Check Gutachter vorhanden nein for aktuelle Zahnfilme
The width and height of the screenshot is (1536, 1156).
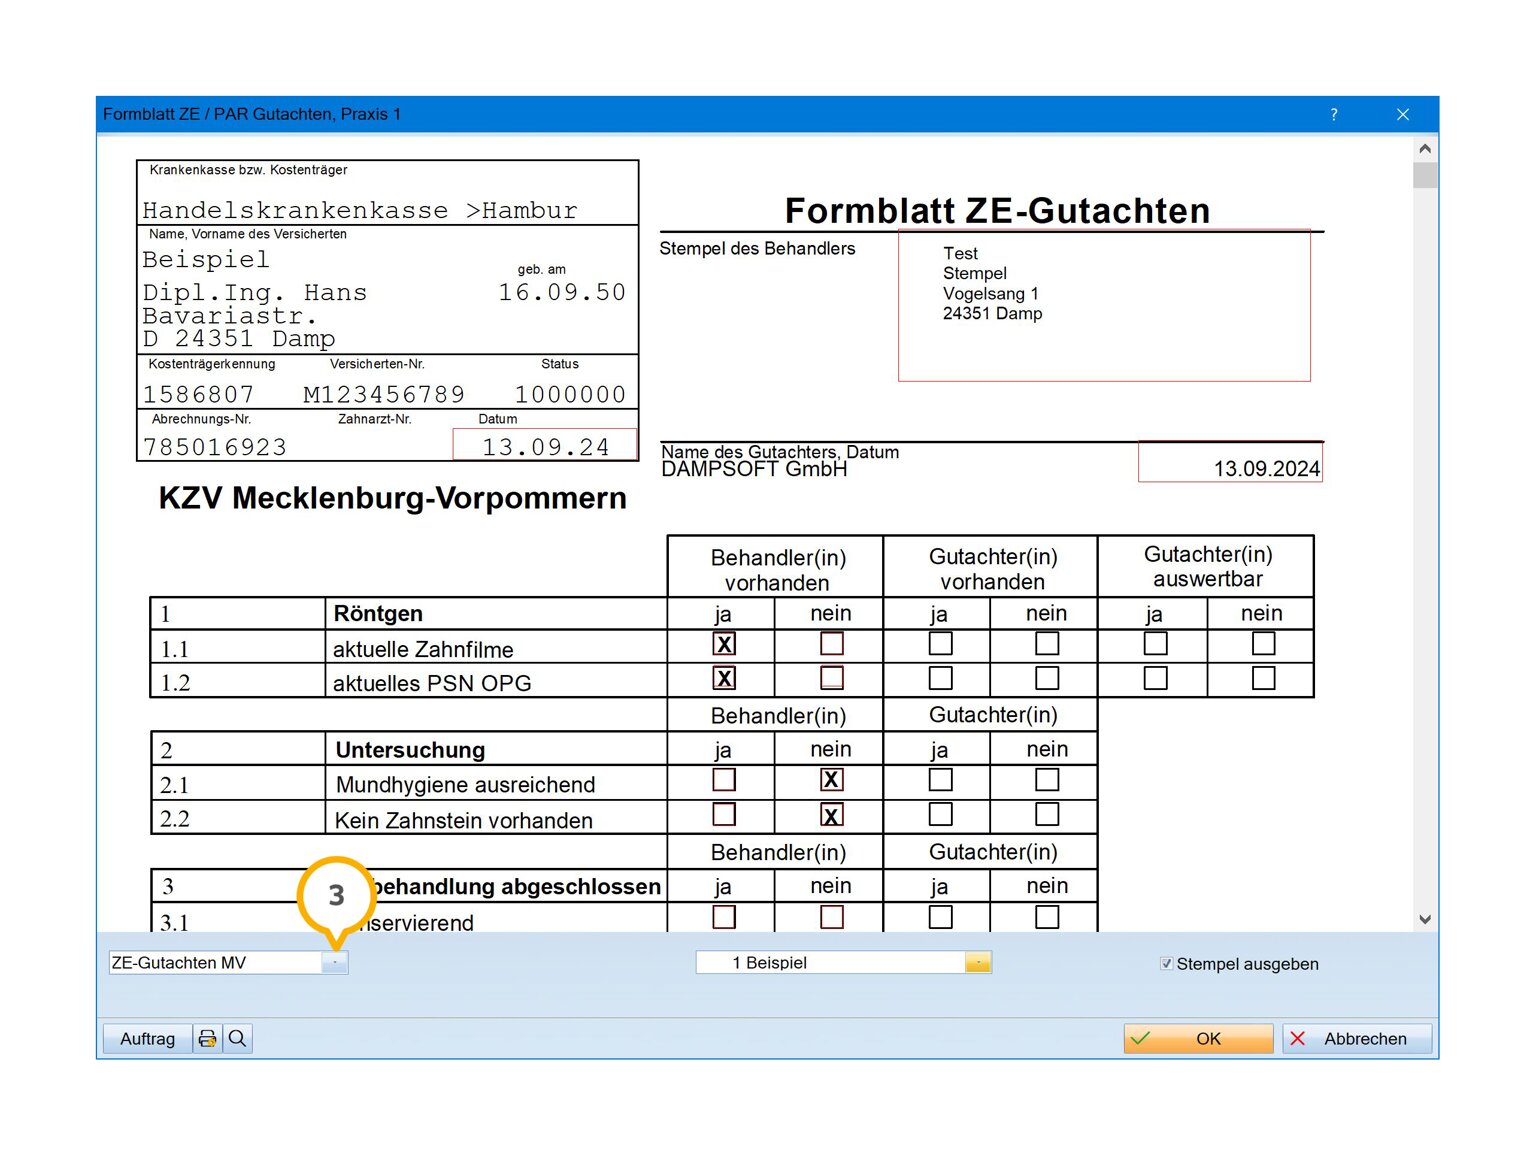click(1047, 644)
